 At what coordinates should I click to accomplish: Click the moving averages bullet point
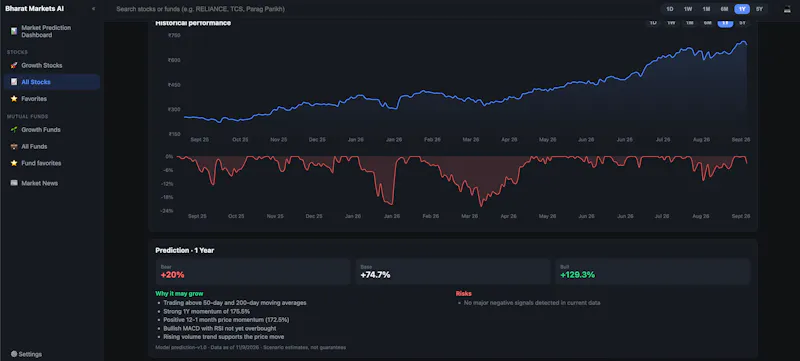pos(235,303)
